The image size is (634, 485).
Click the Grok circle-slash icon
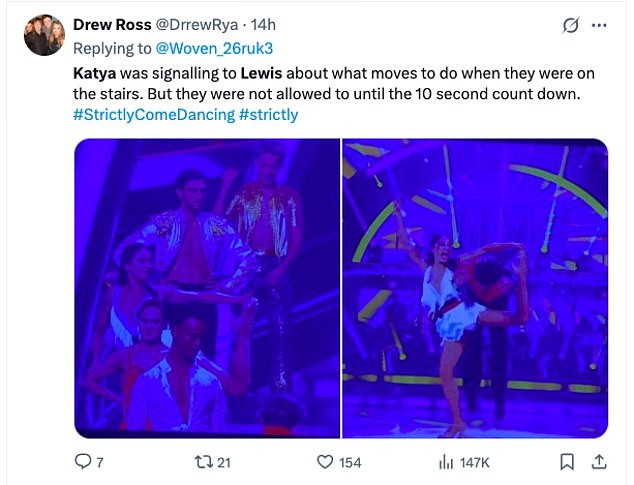click(x=571, y=26)
